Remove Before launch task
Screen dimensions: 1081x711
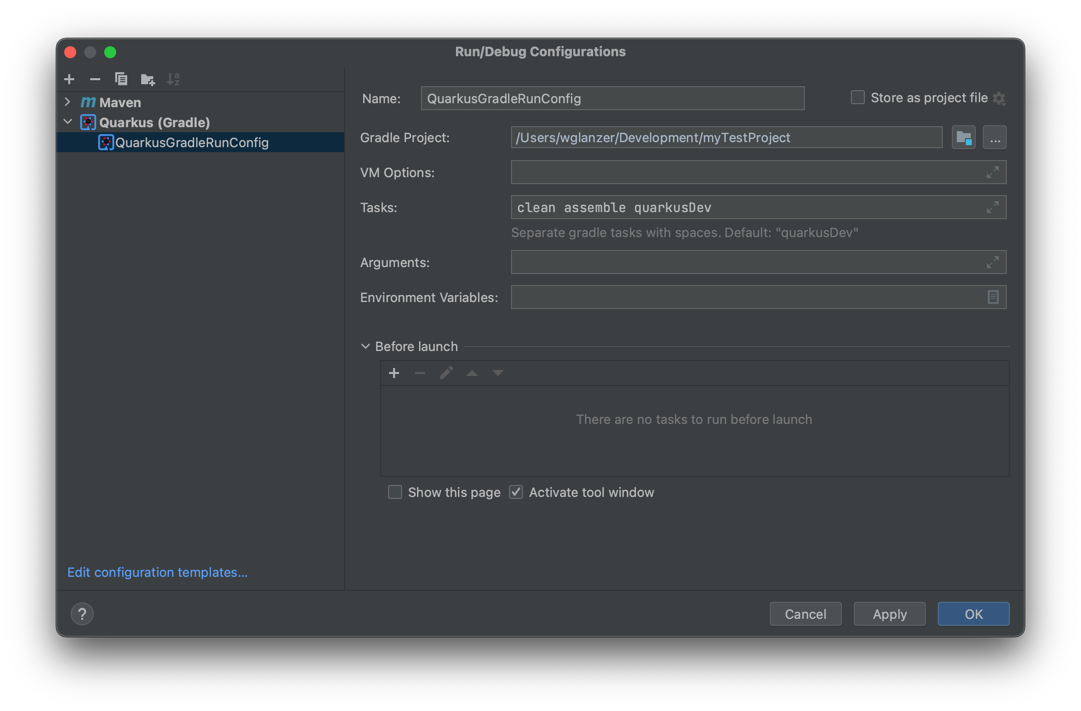pos(420,373)
